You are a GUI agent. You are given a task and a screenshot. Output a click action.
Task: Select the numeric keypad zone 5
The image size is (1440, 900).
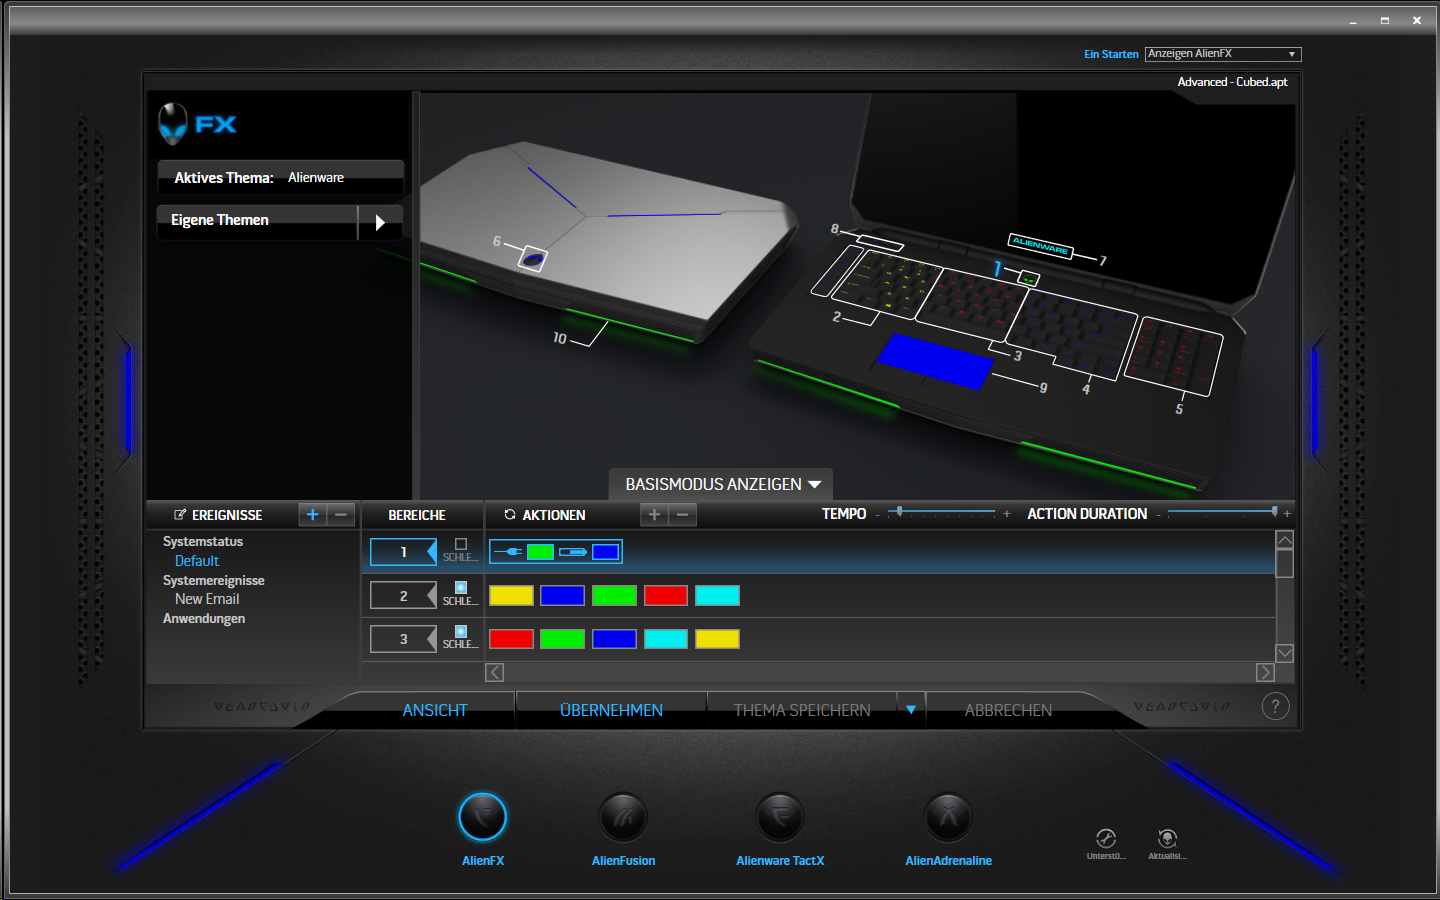pyautogui.click(x=1173, y=355)
